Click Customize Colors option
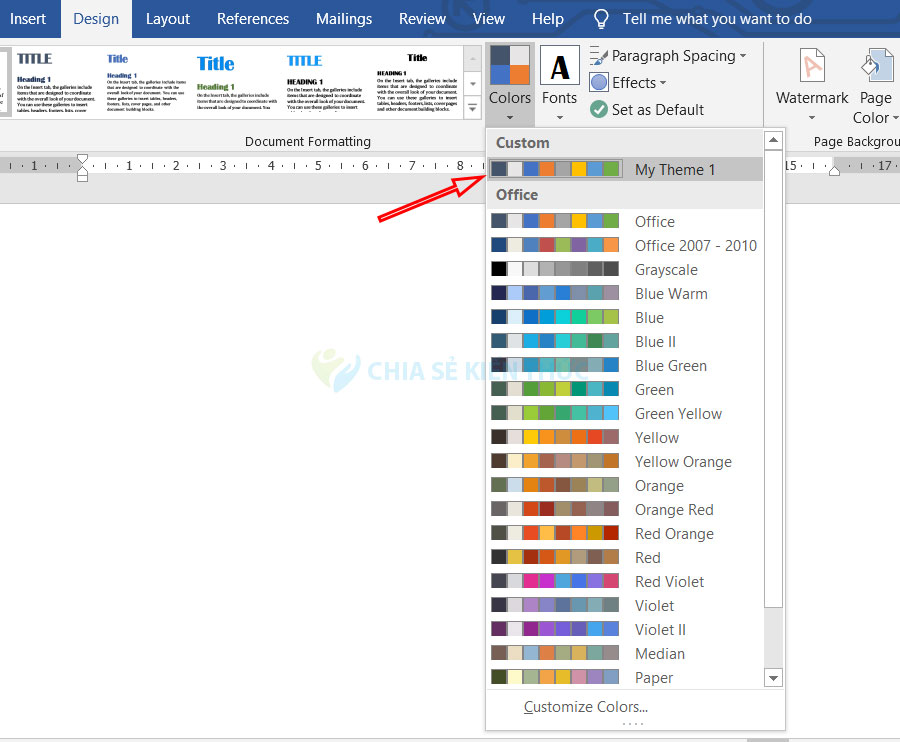Viewport: 900px width, 742px height. pos(585,707)
